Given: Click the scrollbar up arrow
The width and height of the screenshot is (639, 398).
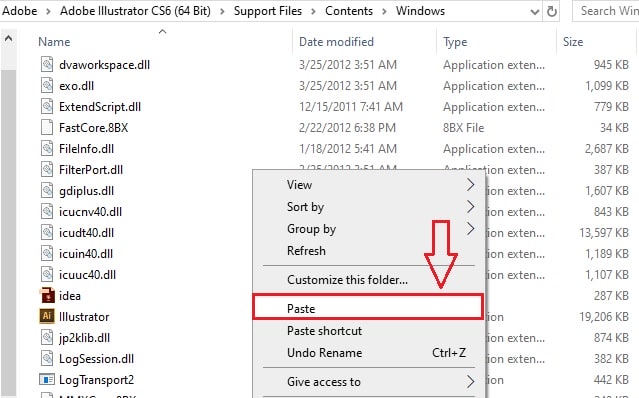Looking at the screenshot, I should coord(8,39).
